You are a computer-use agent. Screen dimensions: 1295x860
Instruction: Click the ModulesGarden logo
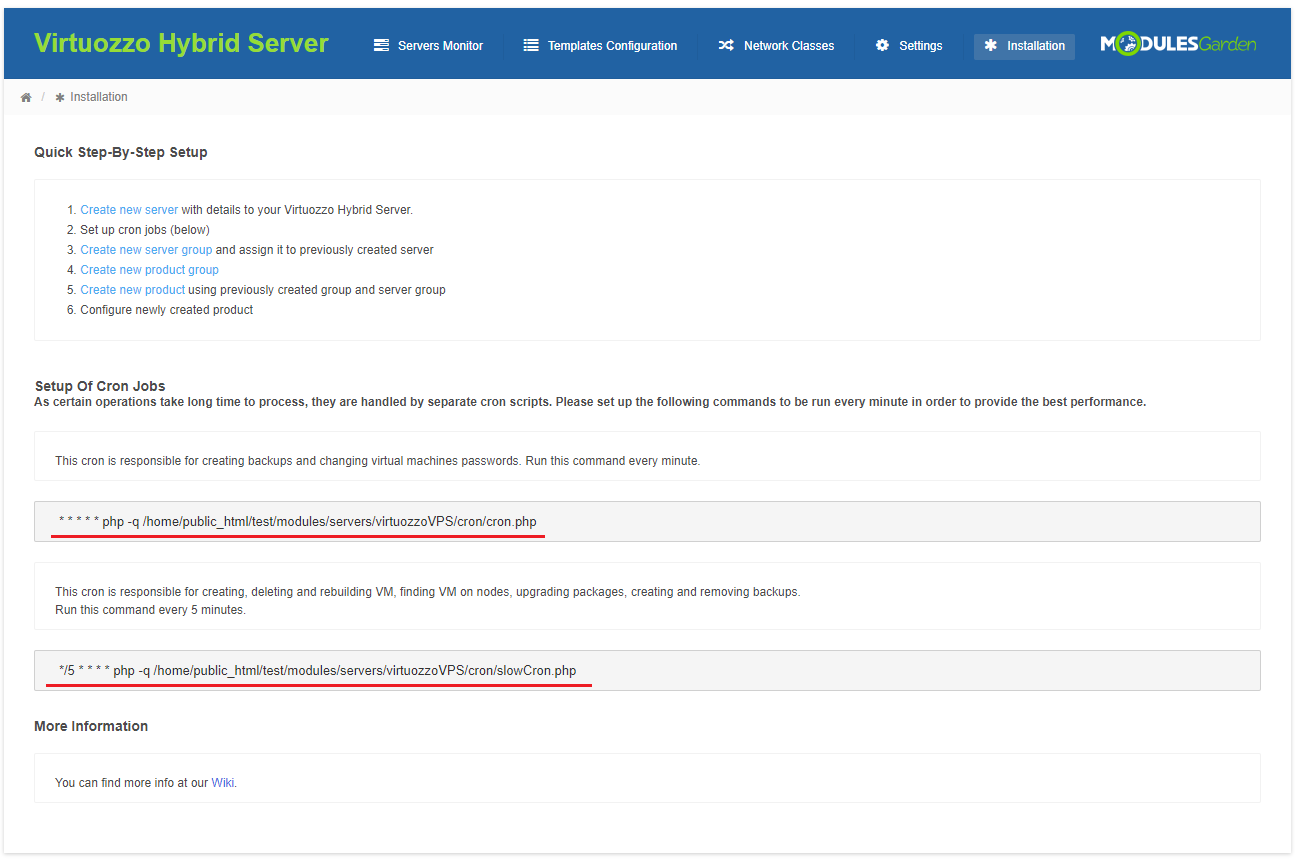tap(1178, 44)
